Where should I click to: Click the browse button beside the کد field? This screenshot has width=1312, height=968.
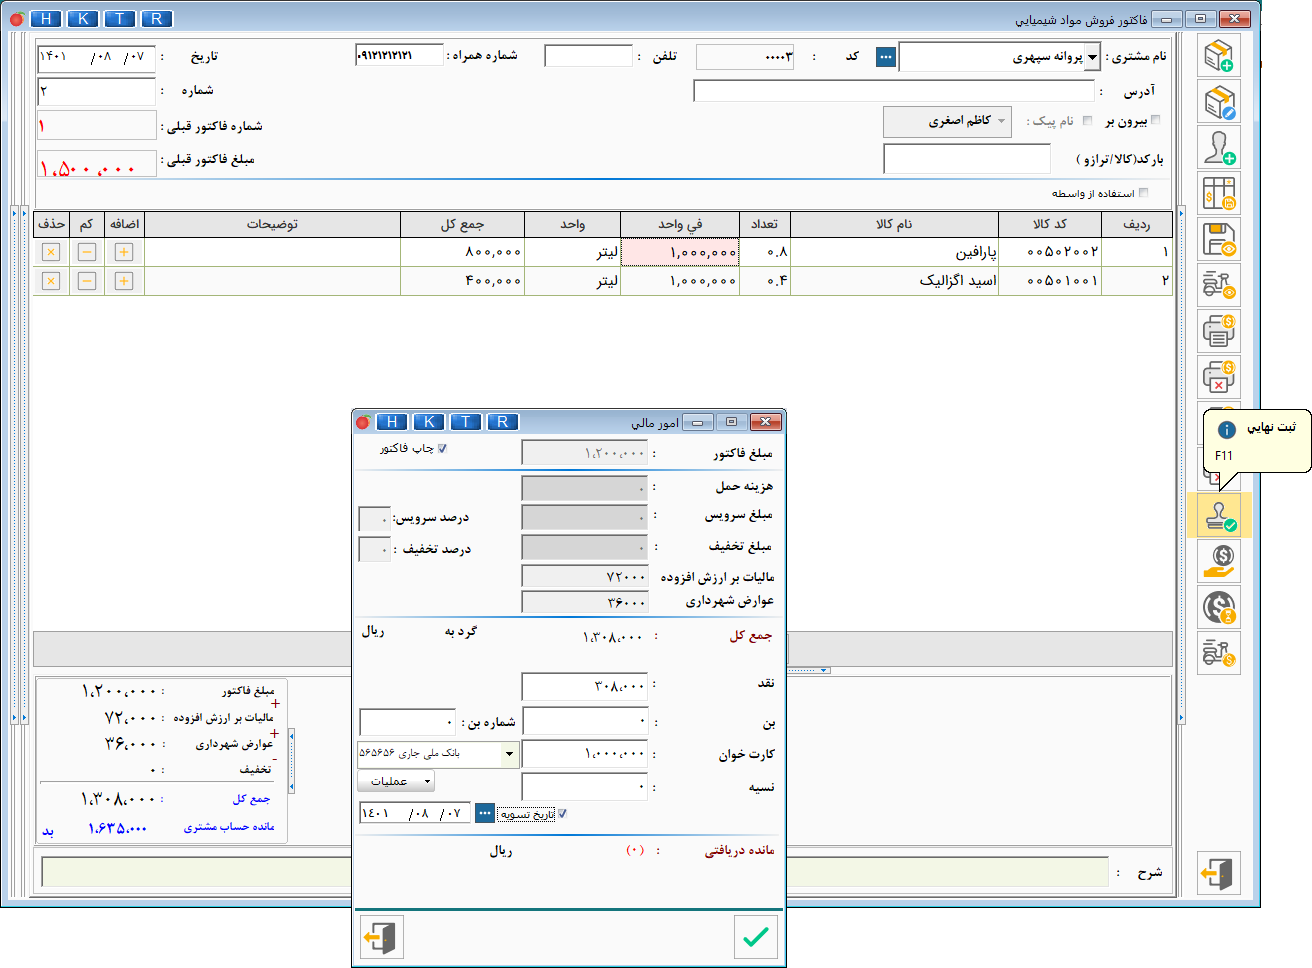tap(885, 57)
